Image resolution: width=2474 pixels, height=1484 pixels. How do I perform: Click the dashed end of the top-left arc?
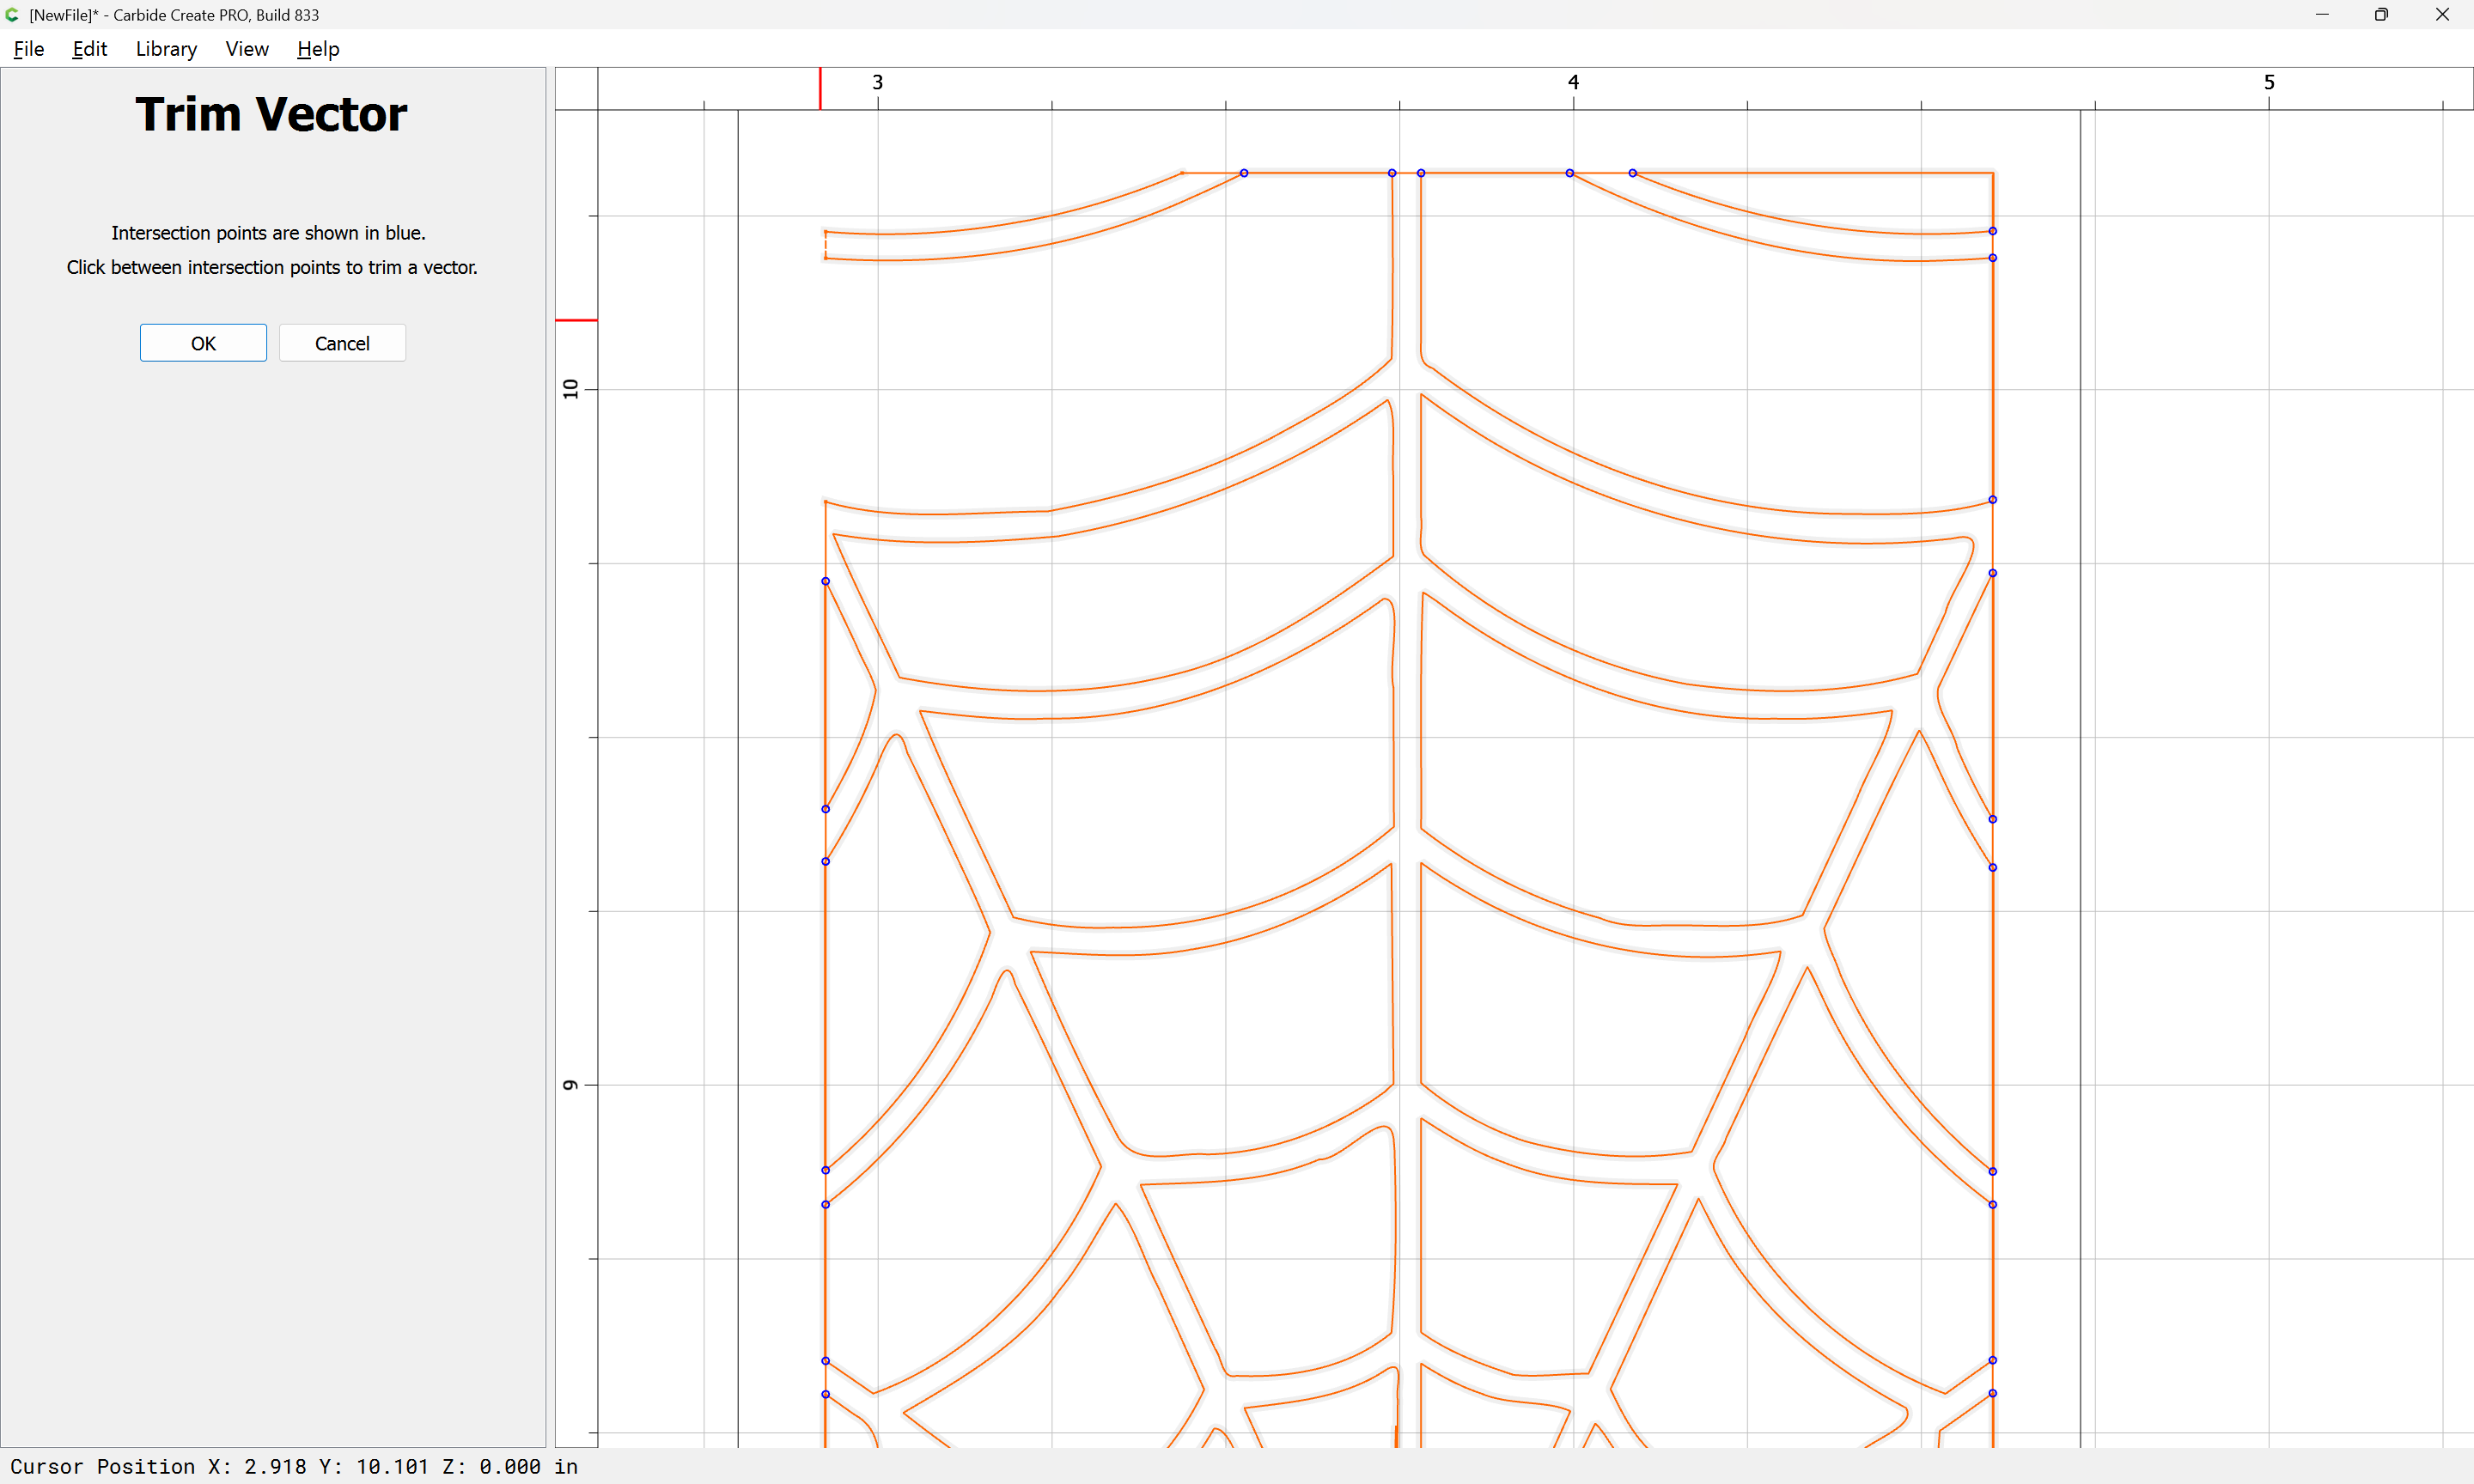(x=825, y=245)
